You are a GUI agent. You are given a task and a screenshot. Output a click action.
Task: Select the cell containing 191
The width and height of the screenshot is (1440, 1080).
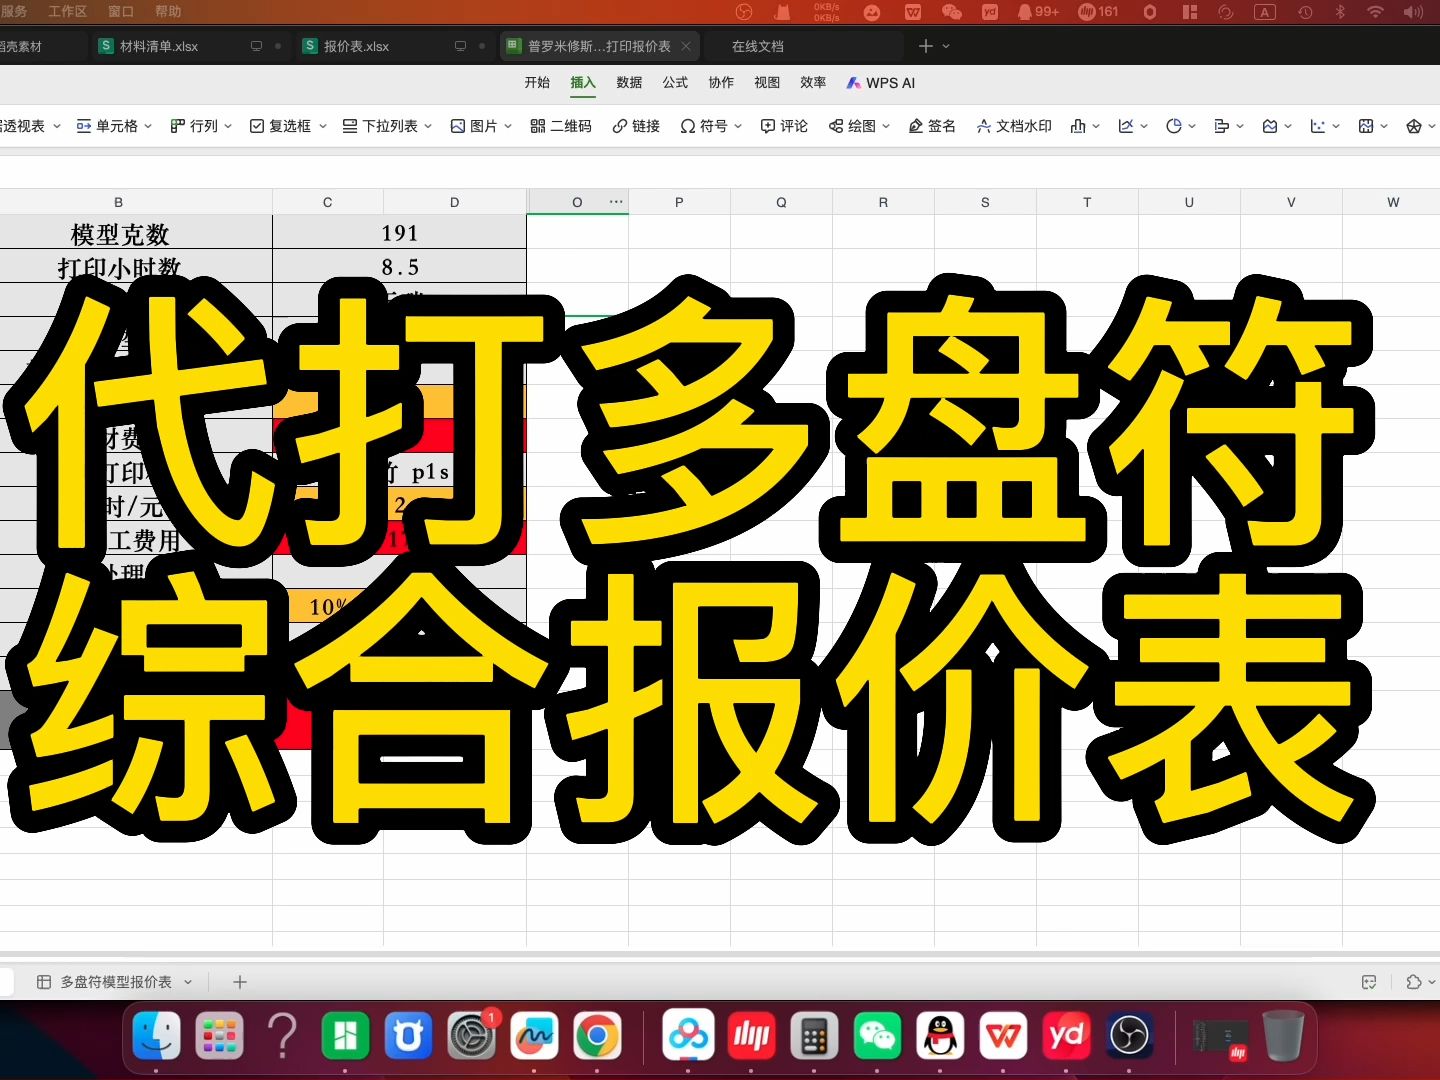[x=399, y=232]
